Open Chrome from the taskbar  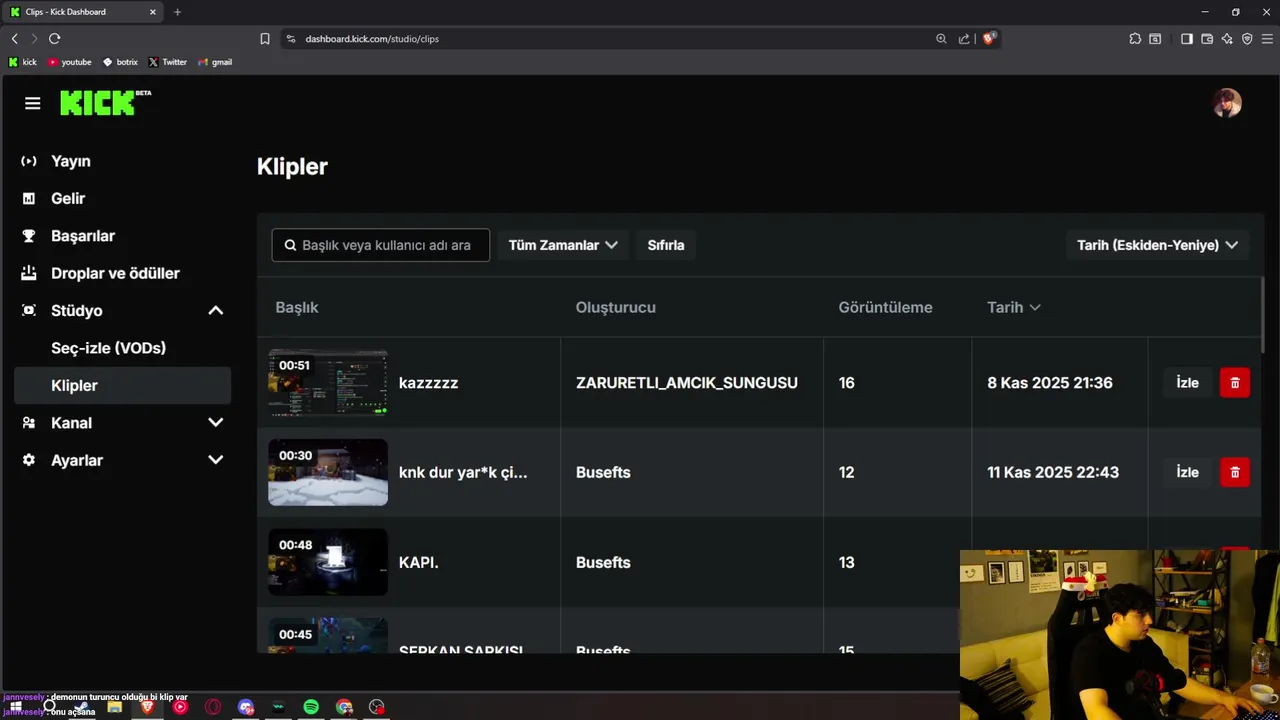[344, 707]
